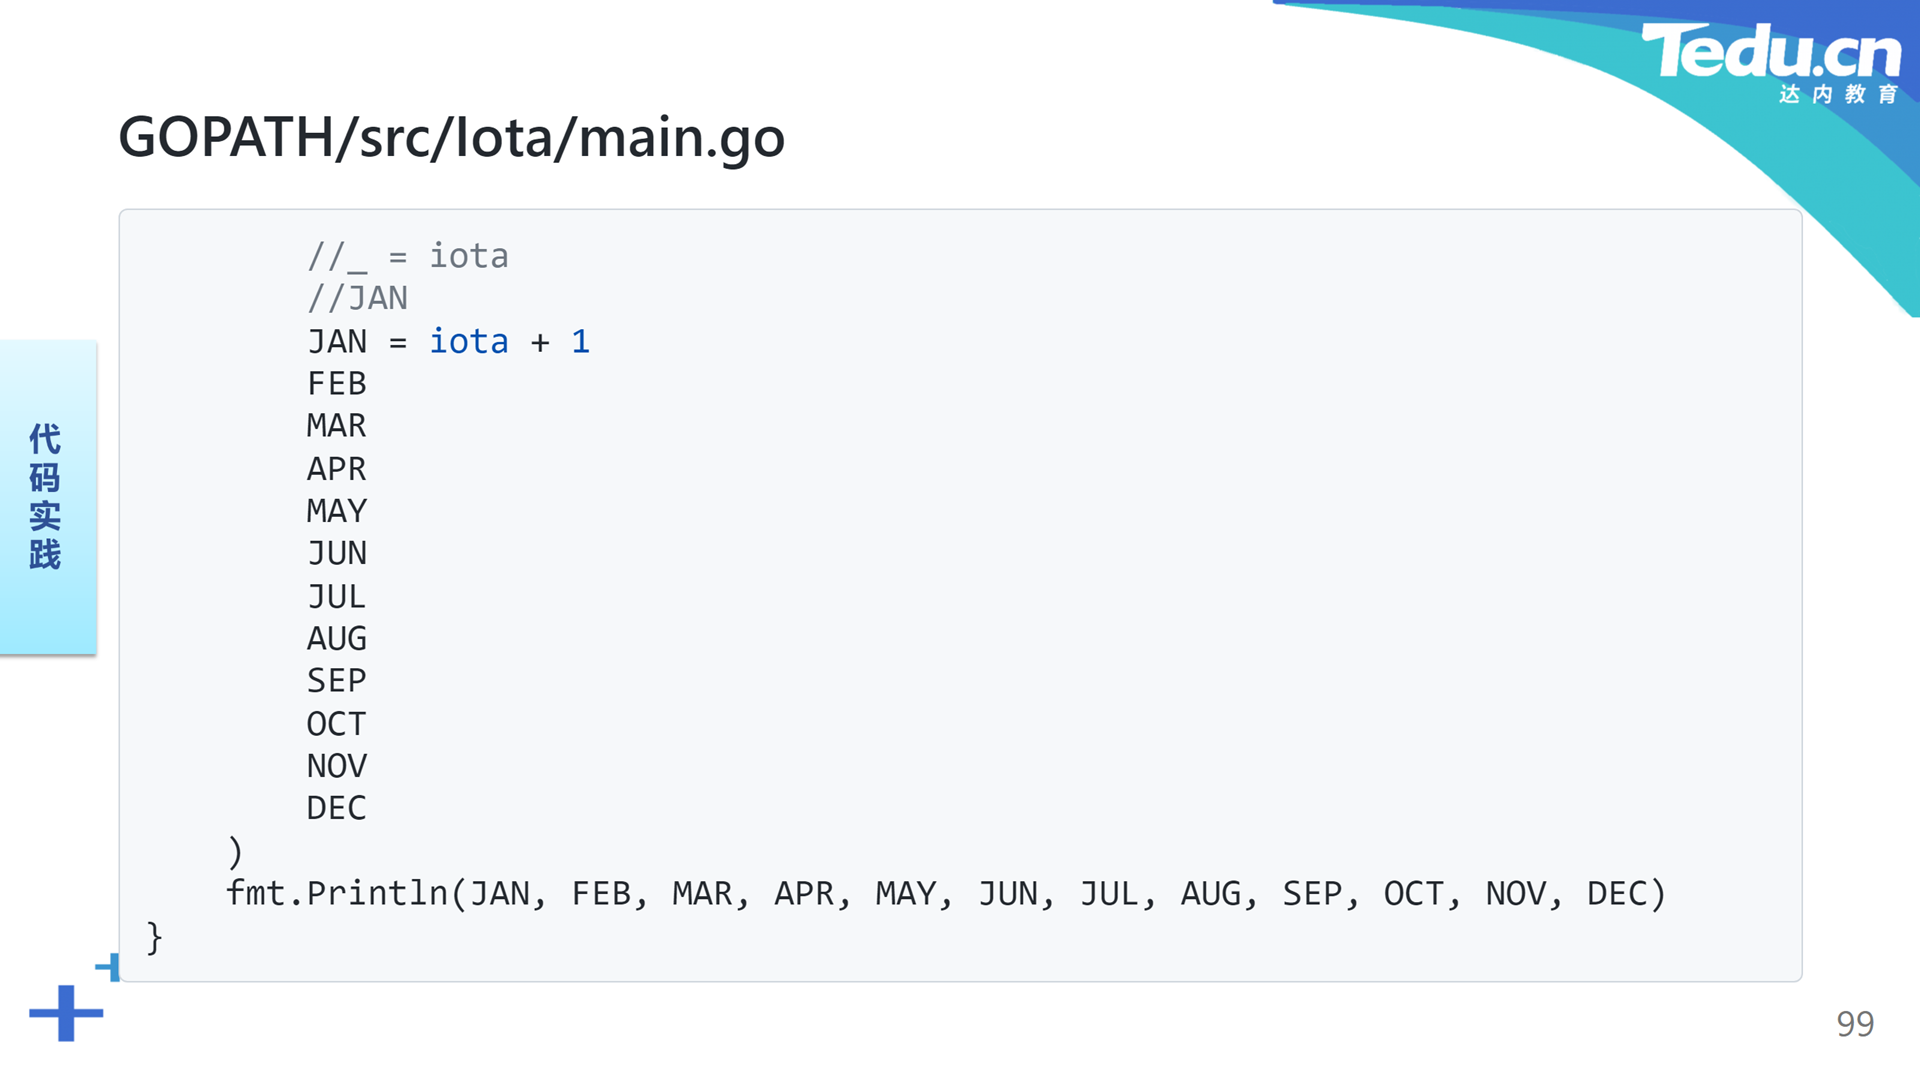Click the small blue plus icon
The height and width of the screenshot is (1080, 1920).
[x=108, y=967]
